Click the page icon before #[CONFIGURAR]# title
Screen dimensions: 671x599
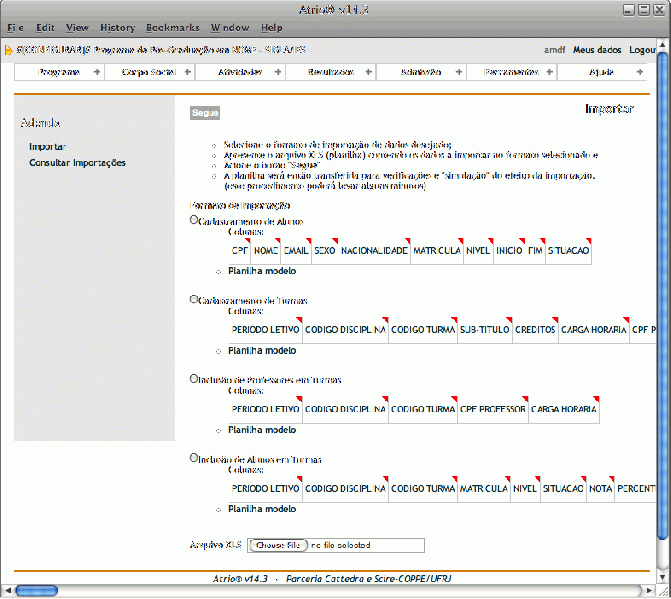pyautogui.click(x=9, y=49)
